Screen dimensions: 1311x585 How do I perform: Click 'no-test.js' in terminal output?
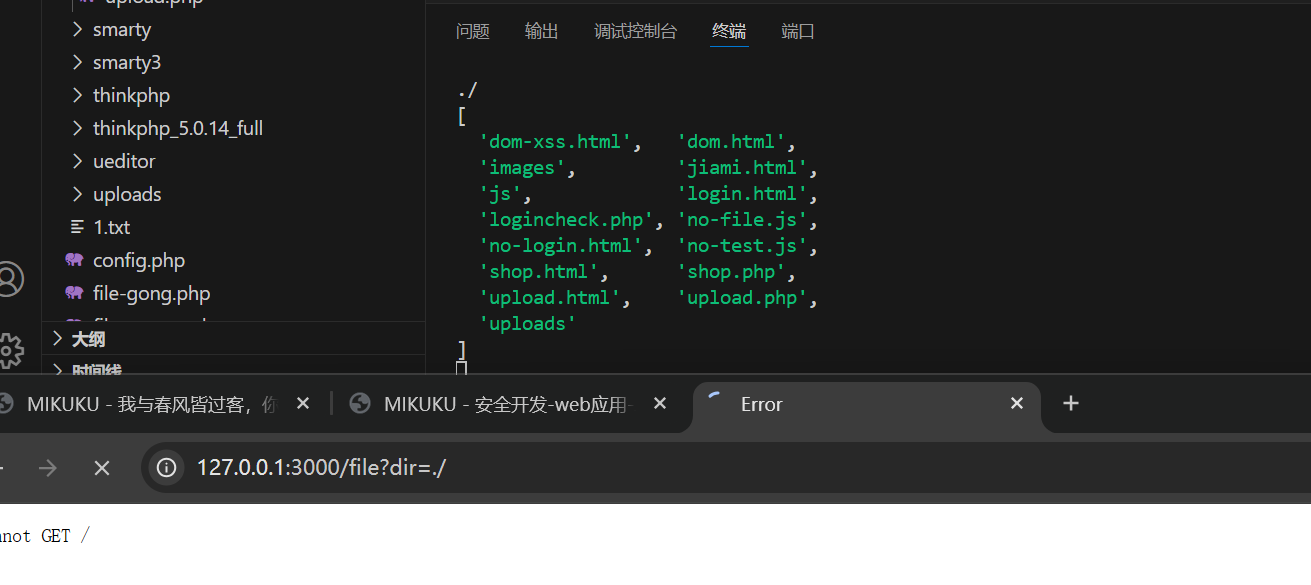point(742,246)
